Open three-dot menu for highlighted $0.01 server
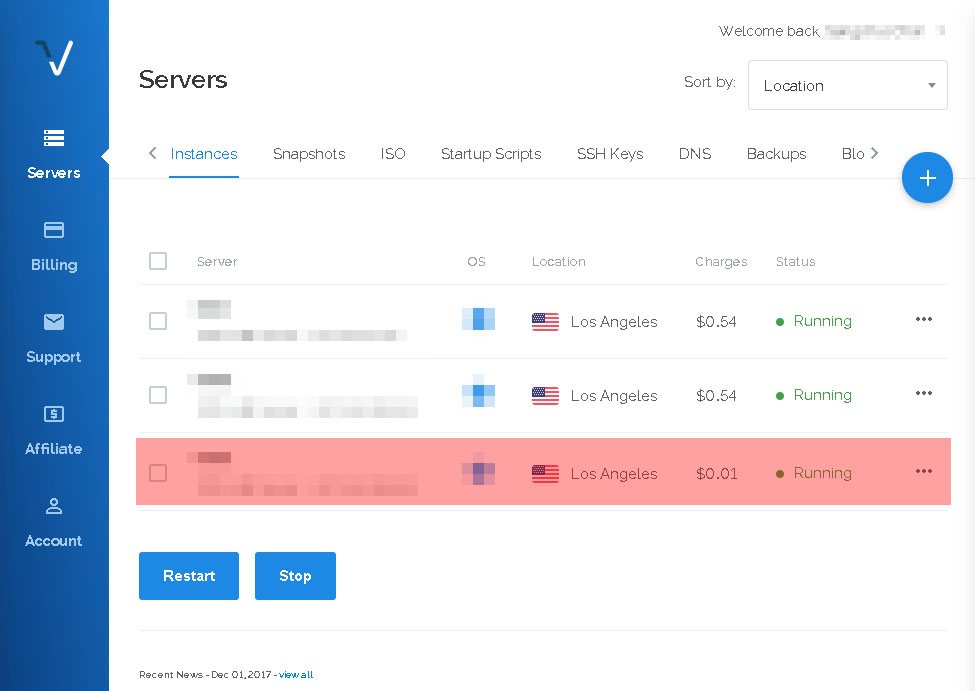 [923, 471]
